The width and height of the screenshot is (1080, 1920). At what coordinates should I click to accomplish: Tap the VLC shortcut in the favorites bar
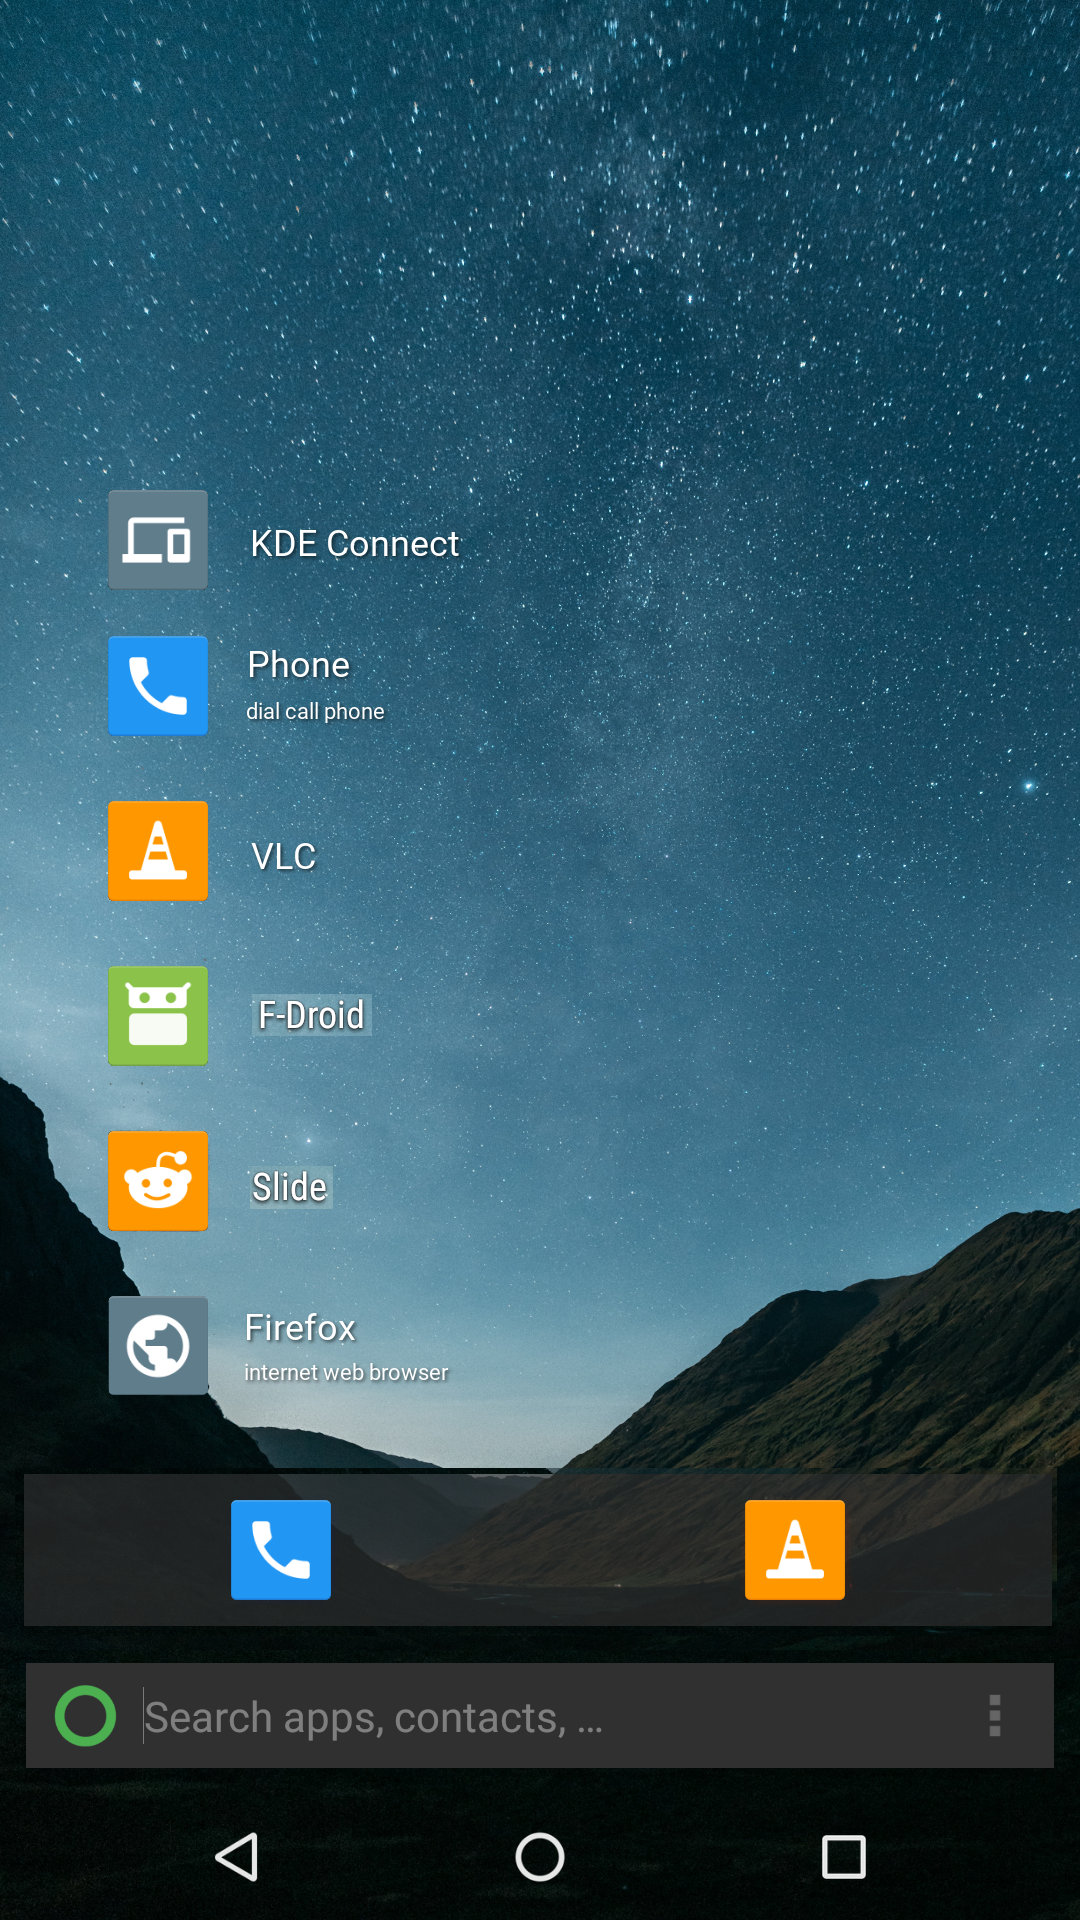[795, 1550]
